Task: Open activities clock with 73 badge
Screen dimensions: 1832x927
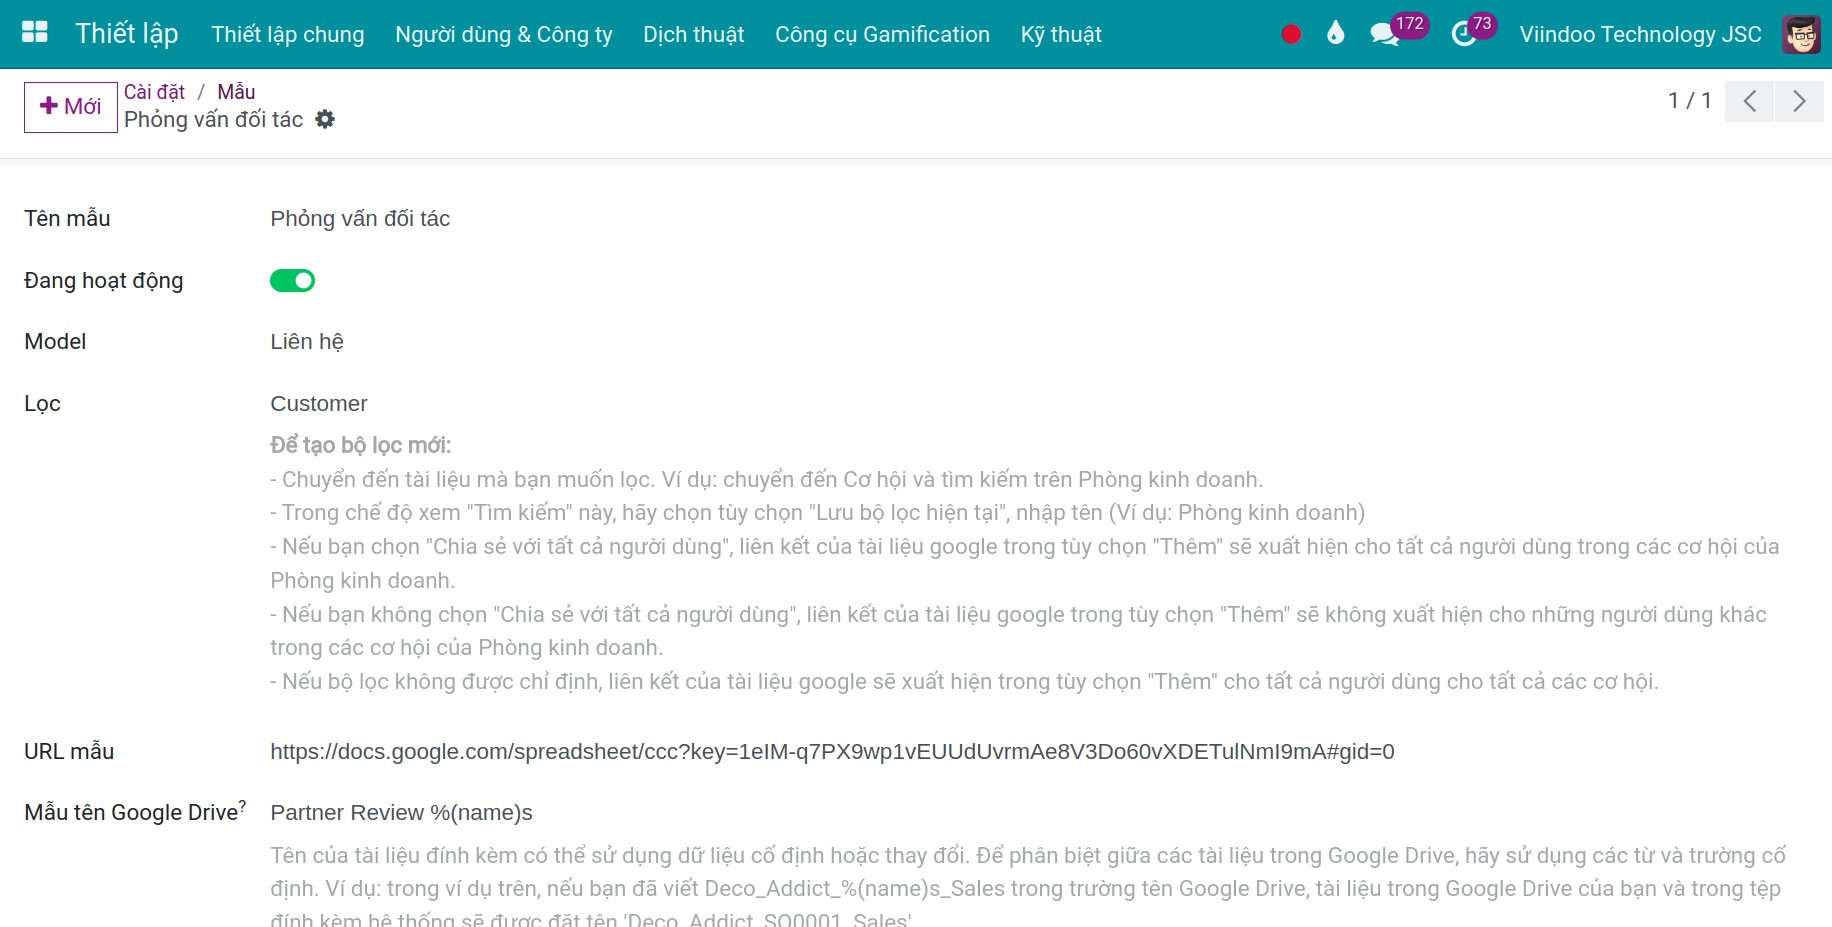Action: 1473,32
